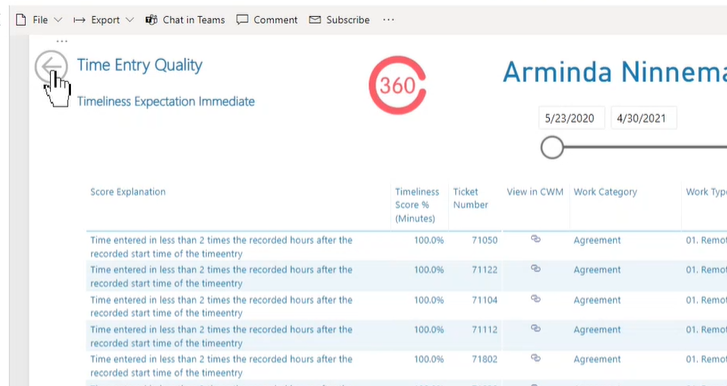Image resolution: width=727 pixels, height=386 pixels.
Task: Click the date slider track
Action: click(x=645, y=147)
